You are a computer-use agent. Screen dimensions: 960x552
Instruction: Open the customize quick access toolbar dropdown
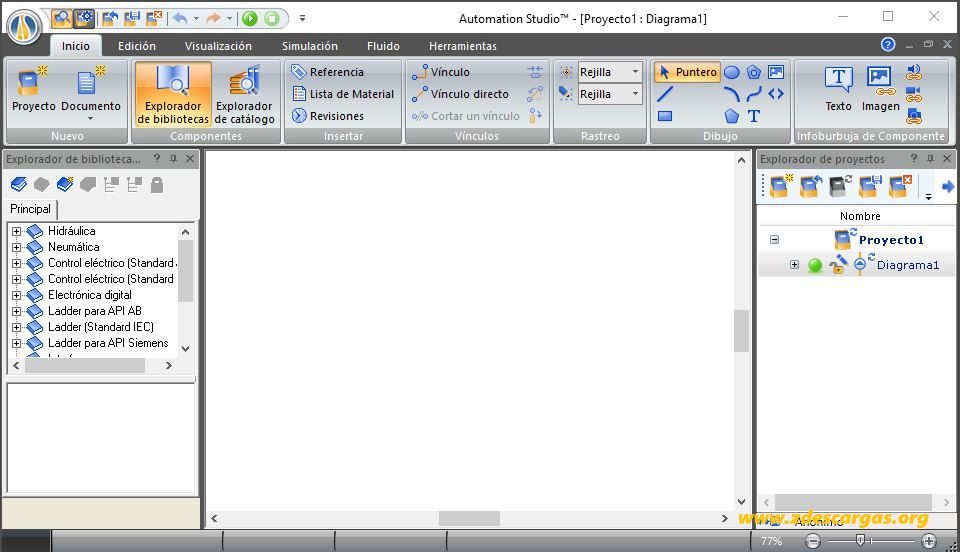[x=302, y=18]
